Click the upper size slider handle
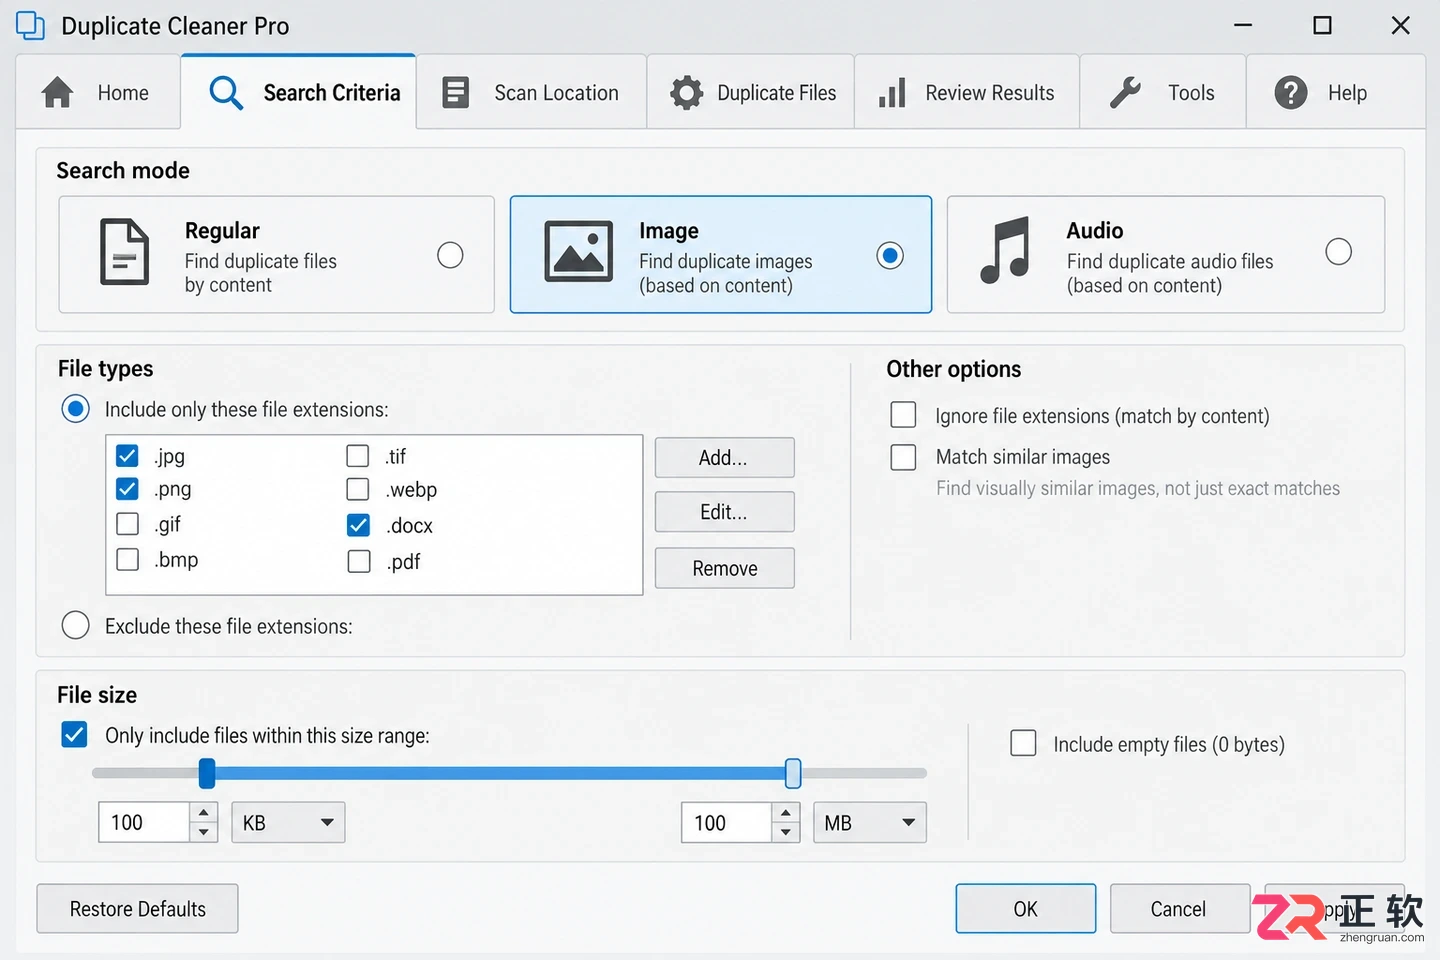 [x=793, y=773]
